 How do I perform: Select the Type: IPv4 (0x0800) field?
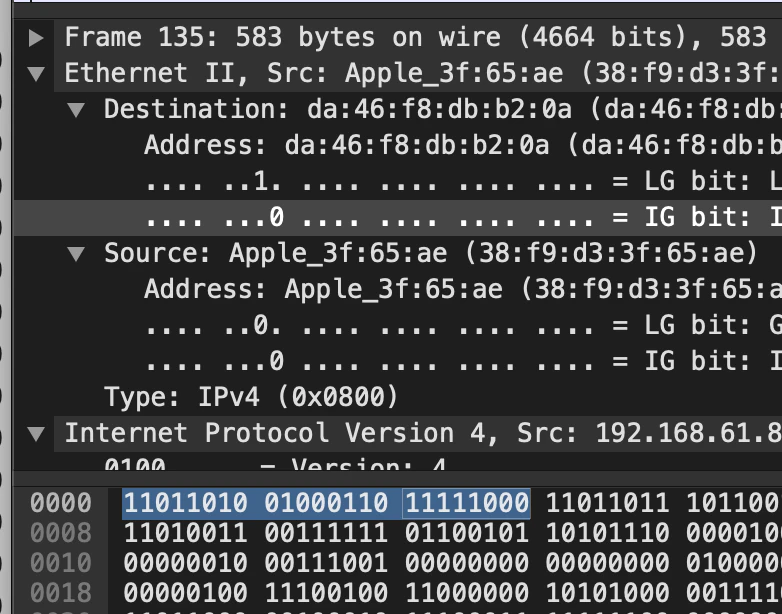point(251,398)
